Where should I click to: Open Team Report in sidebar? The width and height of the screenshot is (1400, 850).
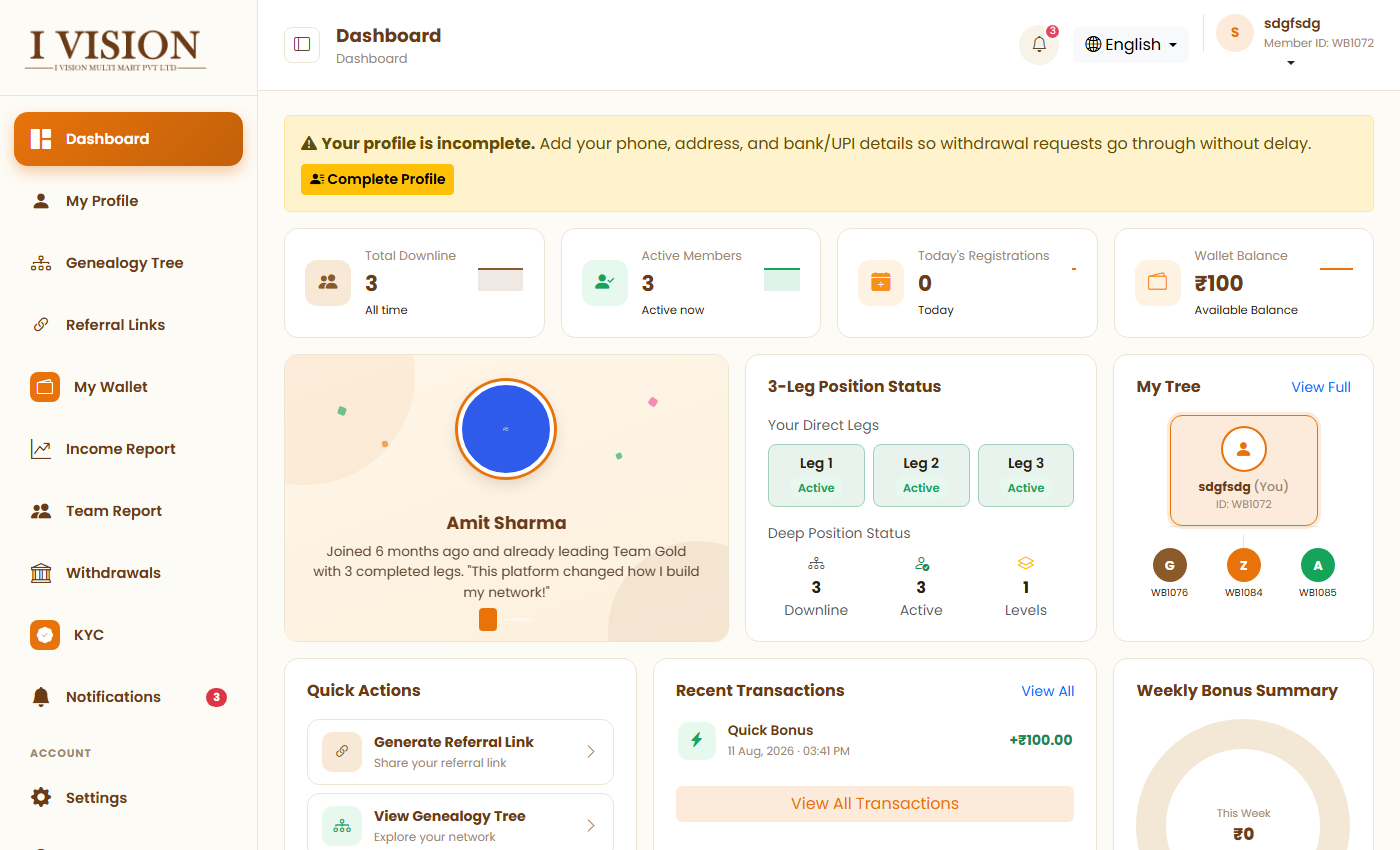128,511
